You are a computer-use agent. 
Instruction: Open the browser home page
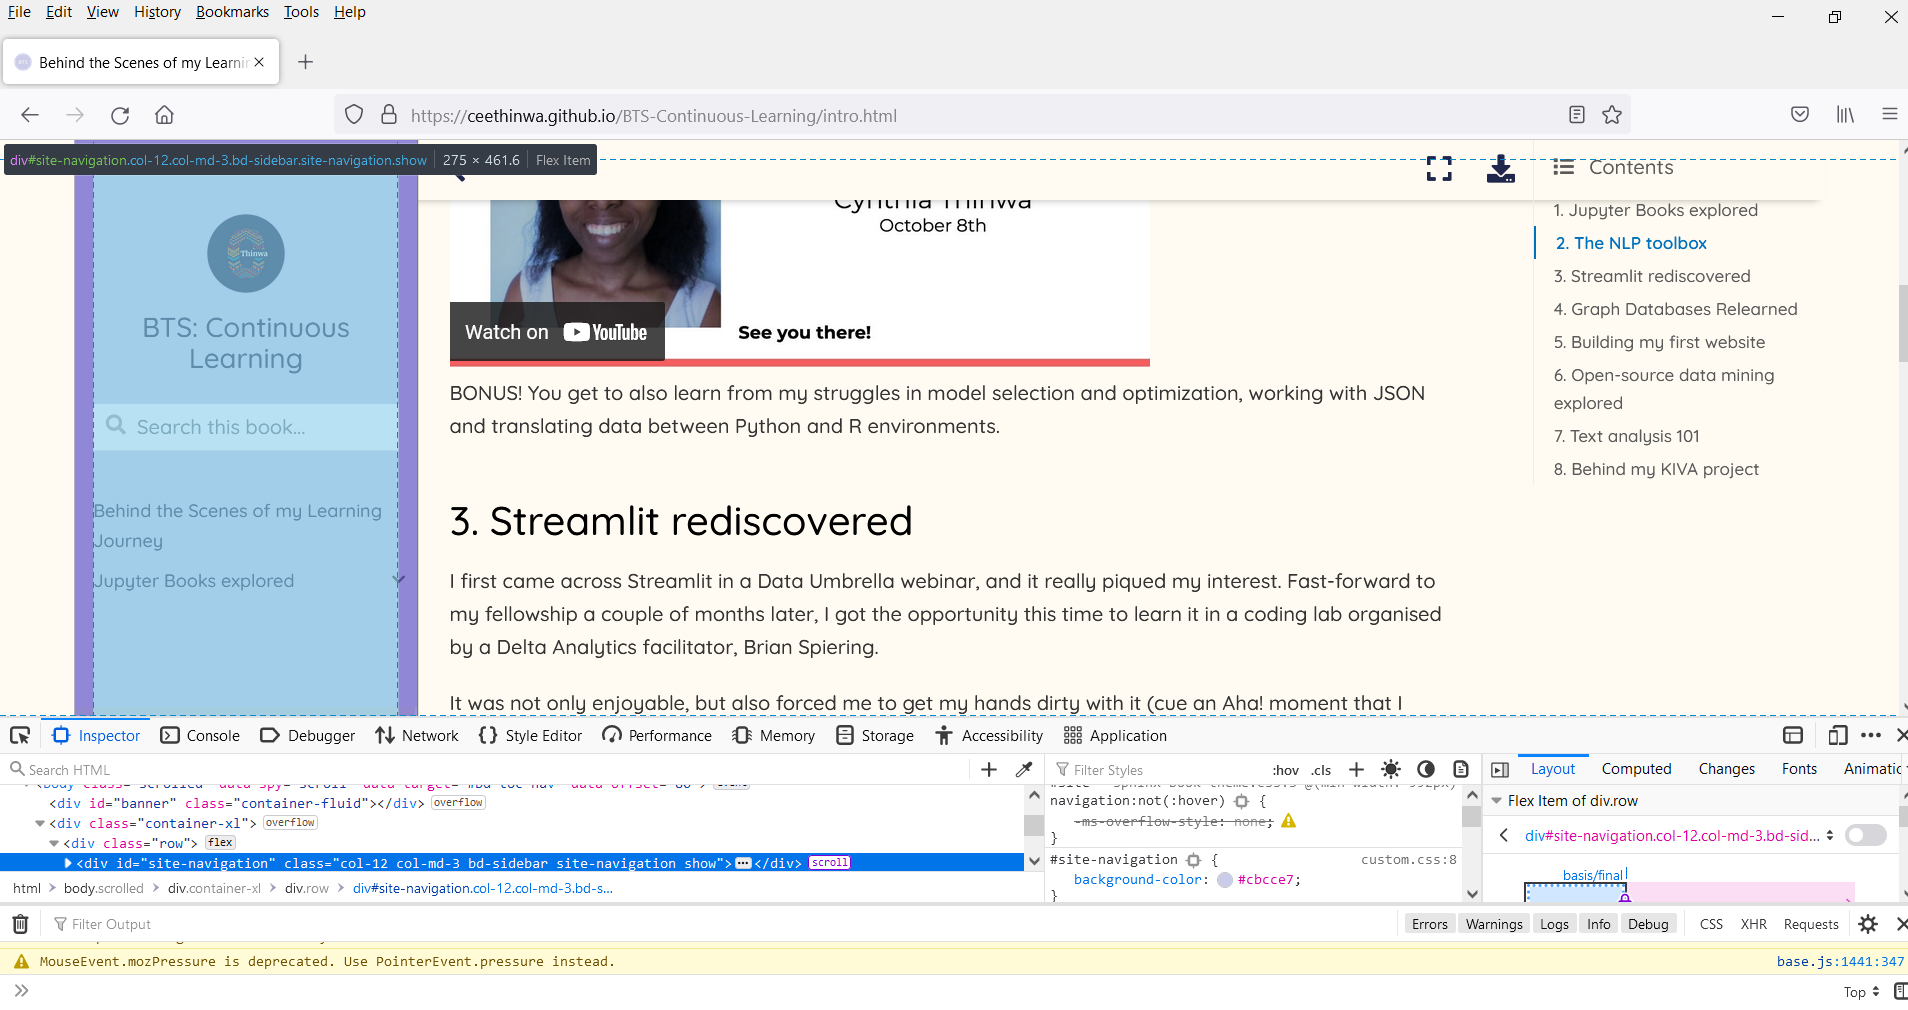(x=164, y=115)
